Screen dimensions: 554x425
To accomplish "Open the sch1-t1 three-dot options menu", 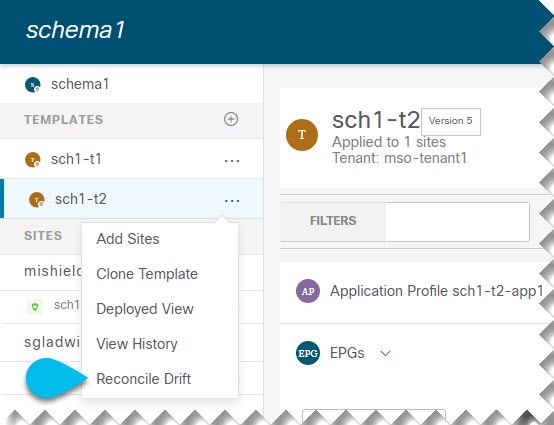I will pyautogui.click(x=232, y=161).
